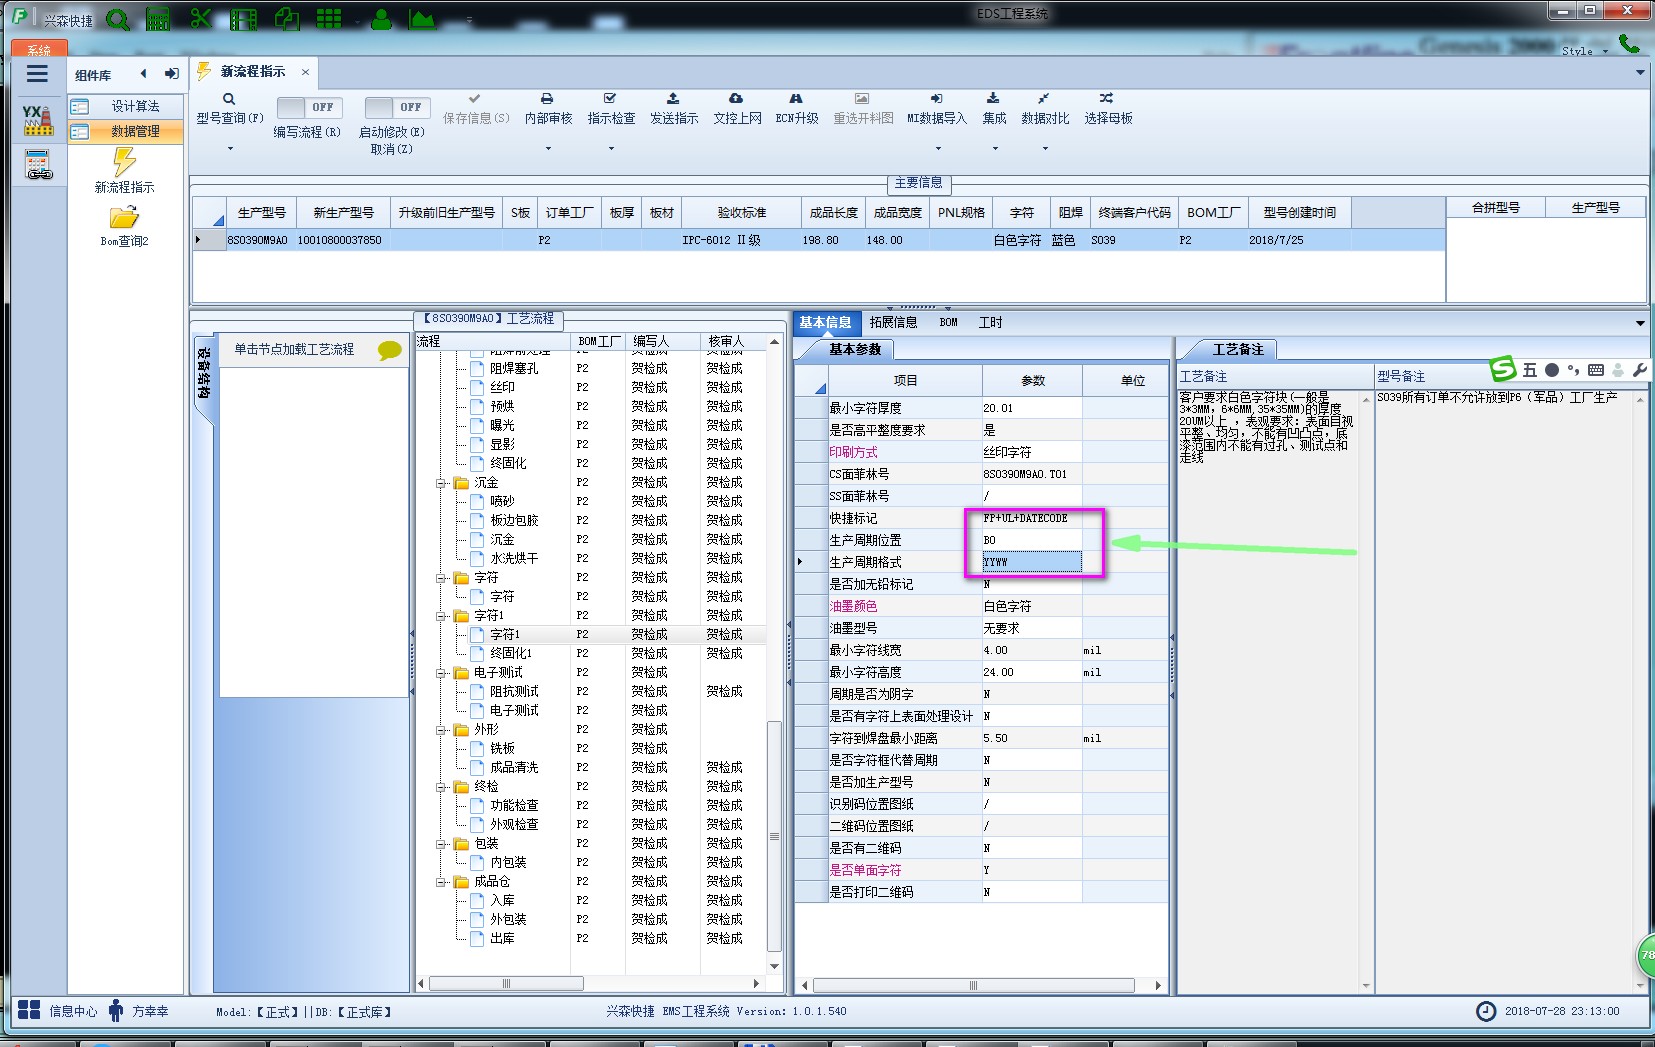Viewport: 1655px width, 1047px height.
Task: Open the 指示检查 dropdown arrow
Action: 611,149
